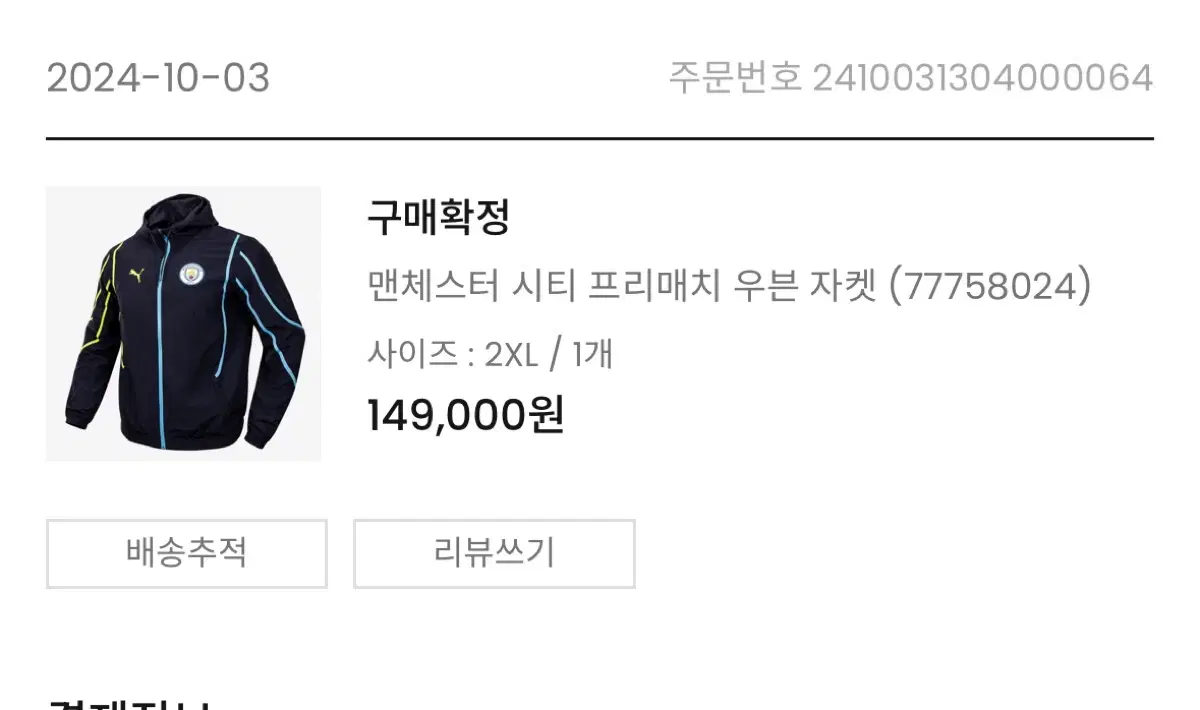
Task: Open the Manchester City jacket product thumbnail
Action: [x=184, y=324]
